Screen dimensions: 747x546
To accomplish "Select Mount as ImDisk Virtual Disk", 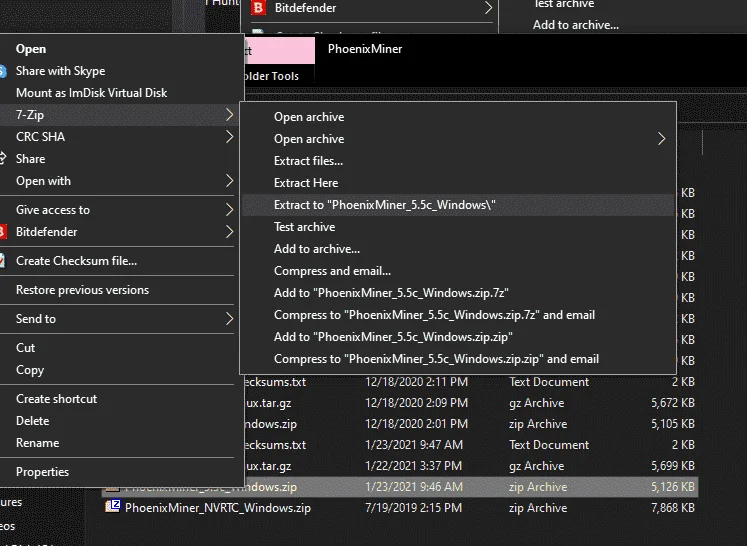I will point(119,93).
